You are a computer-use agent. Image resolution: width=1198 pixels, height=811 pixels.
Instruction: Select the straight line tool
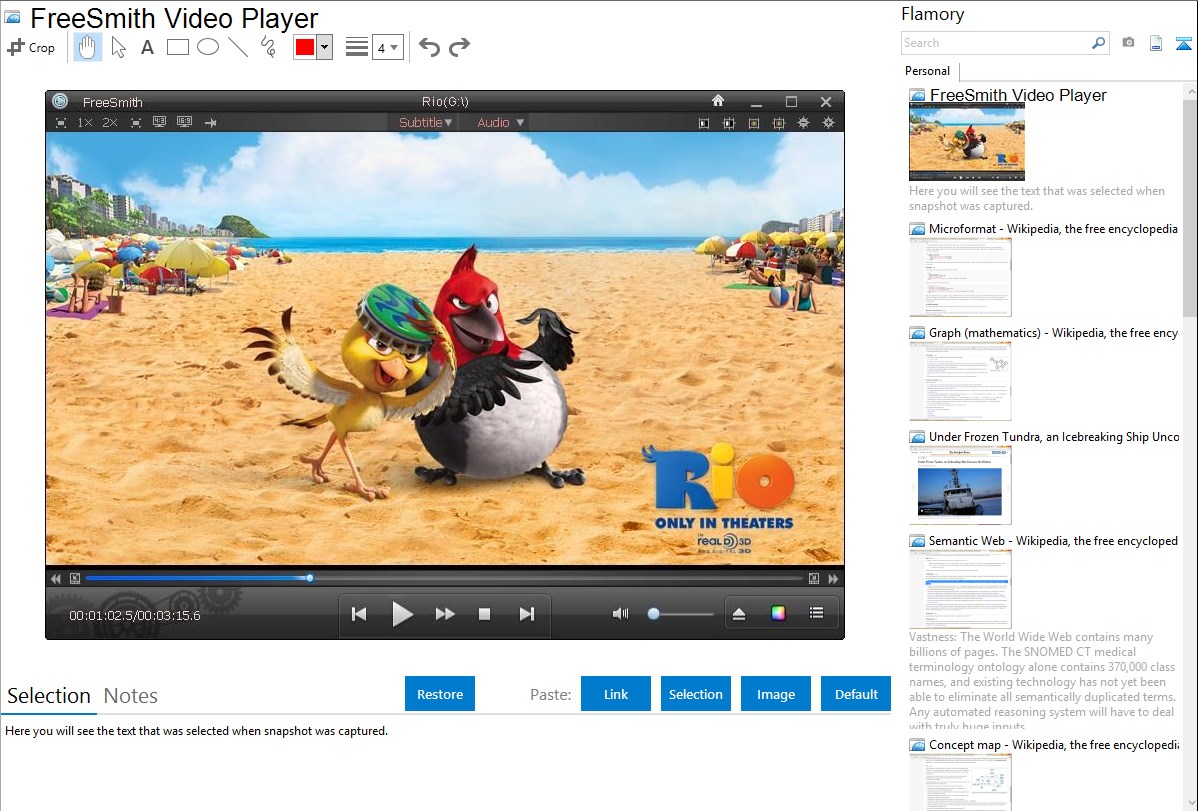(238, 47)
